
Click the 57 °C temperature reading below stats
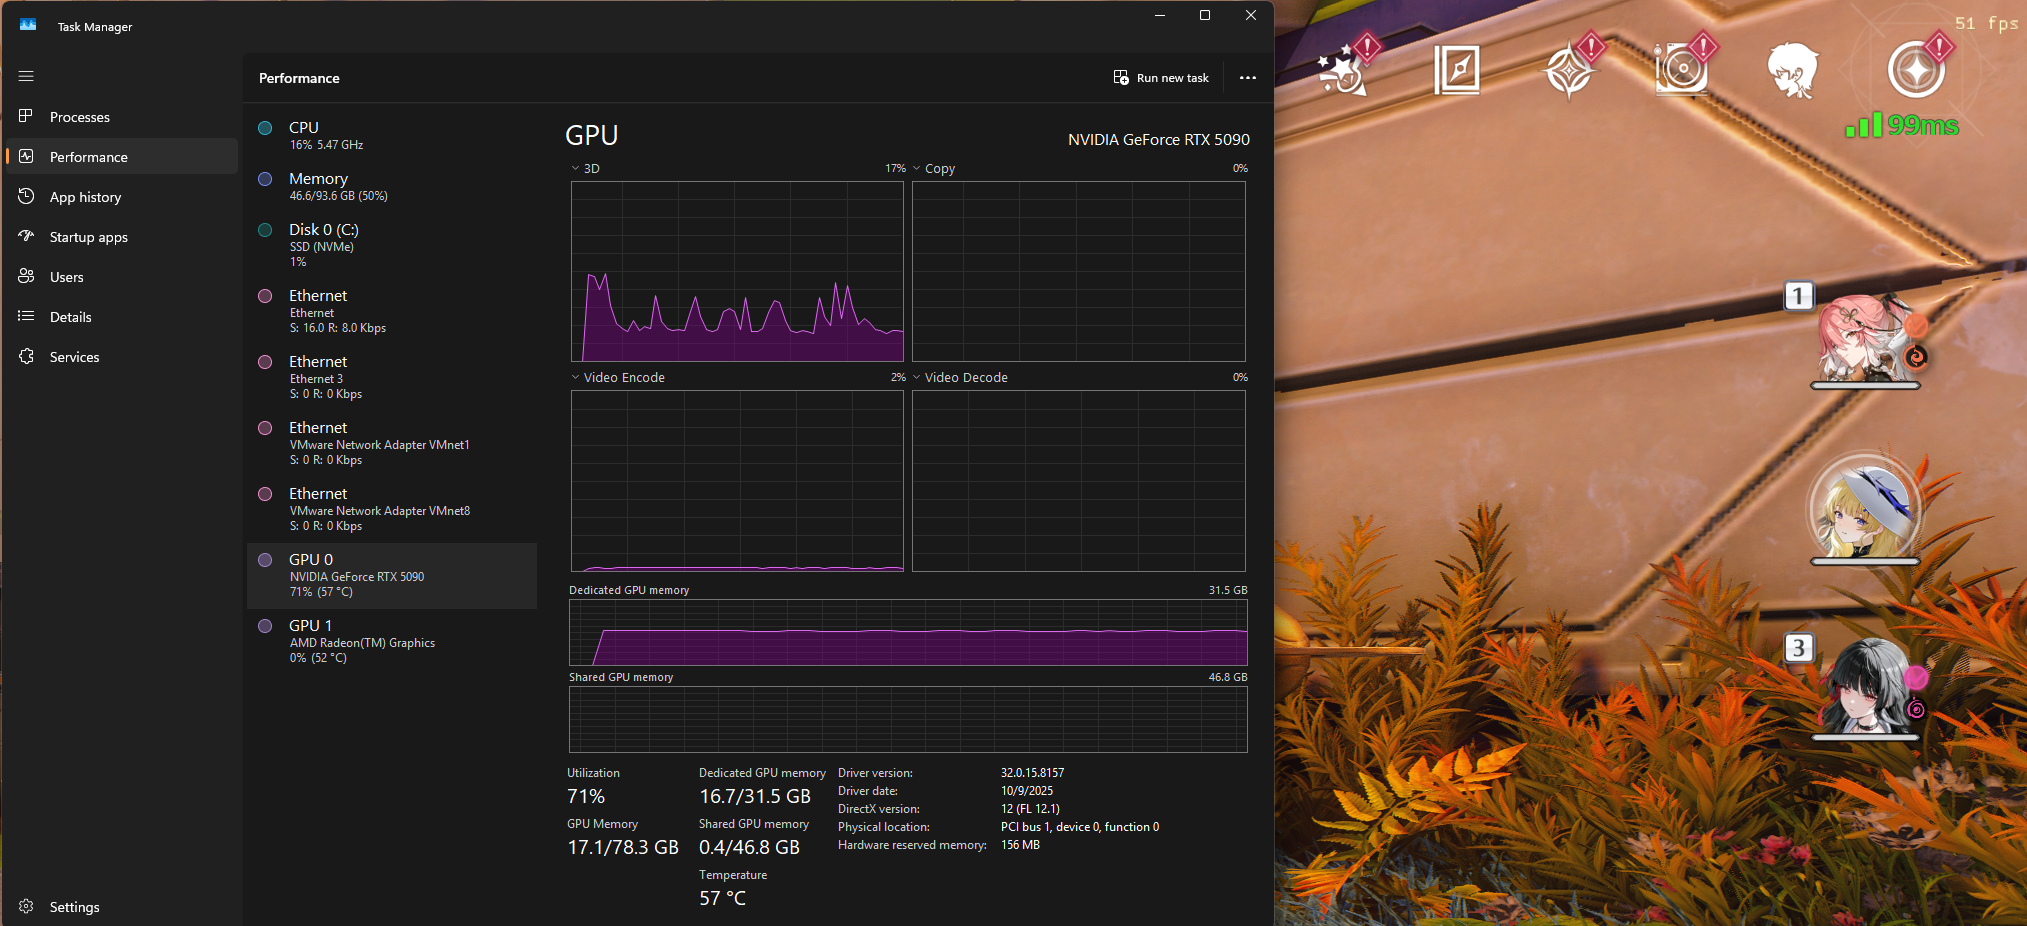point(722,899)
